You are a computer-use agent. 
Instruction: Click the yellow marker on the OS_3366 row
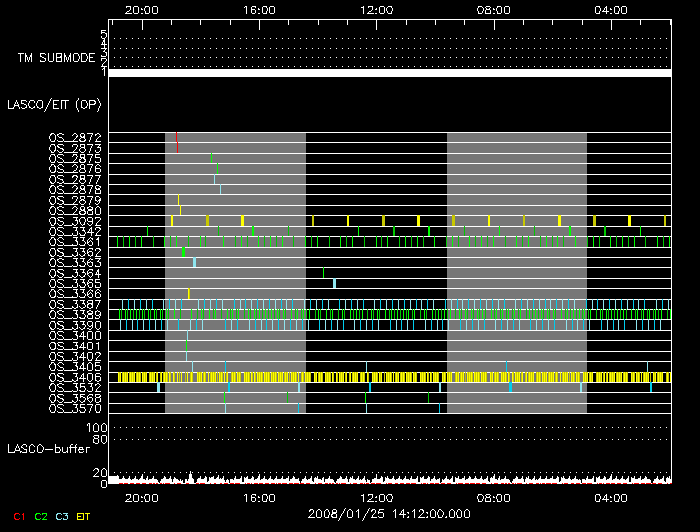point(188,294)
